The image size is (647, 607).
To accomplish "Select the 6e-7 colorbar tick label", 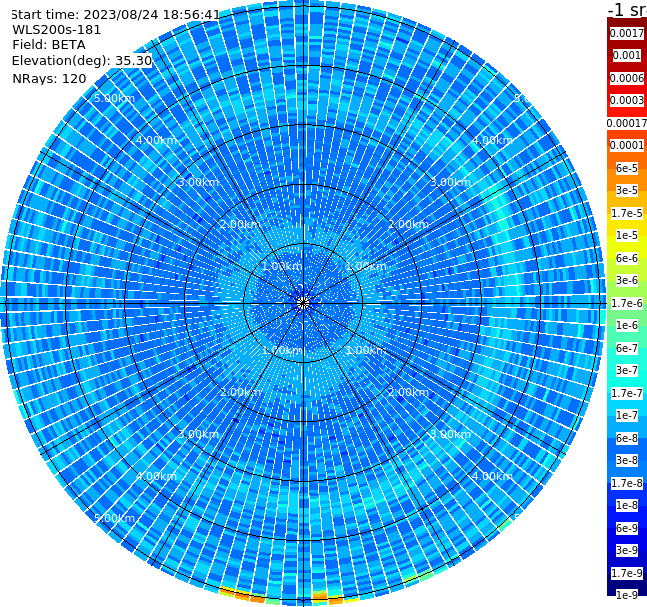I will (x=627, y=348).
